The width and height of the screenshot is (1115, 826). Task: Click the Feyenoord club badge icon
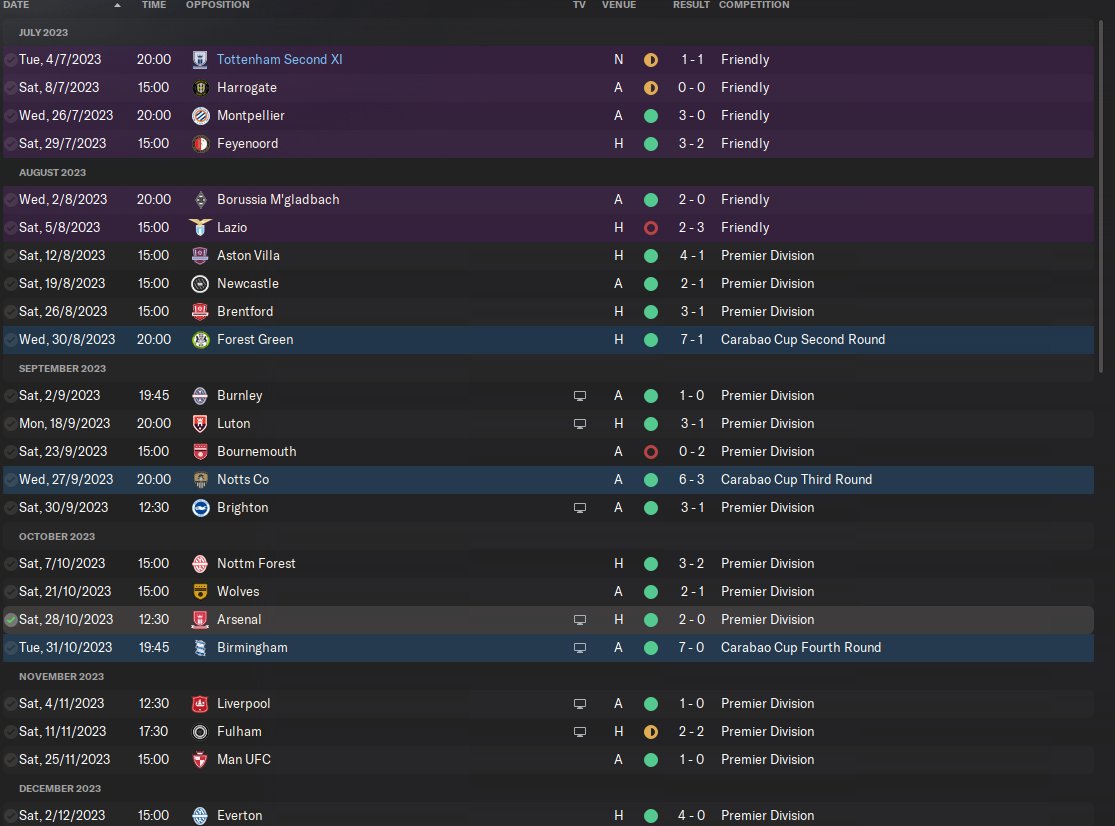[200, 144]
